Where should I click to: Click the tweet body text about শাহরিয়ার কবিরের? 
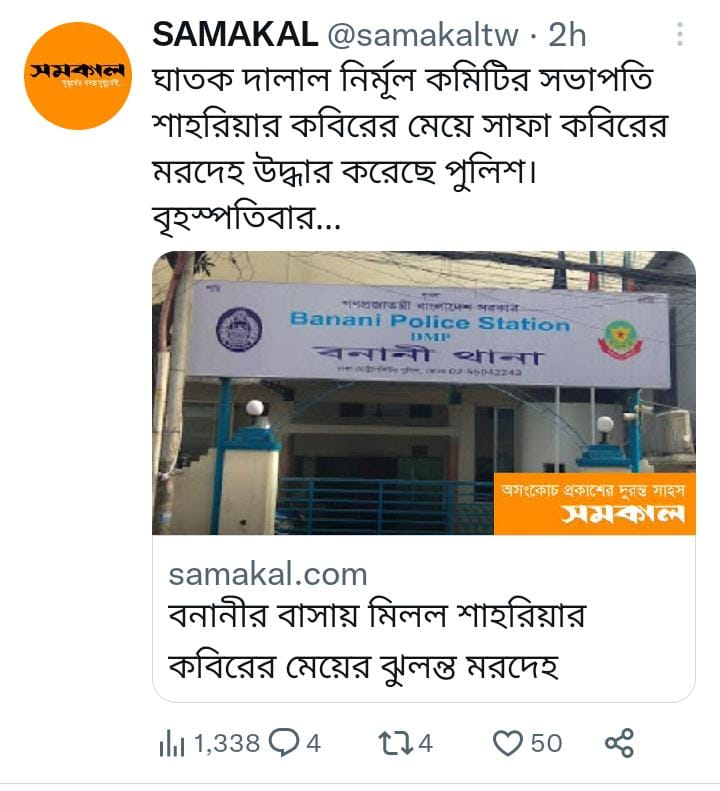(410, 126)
